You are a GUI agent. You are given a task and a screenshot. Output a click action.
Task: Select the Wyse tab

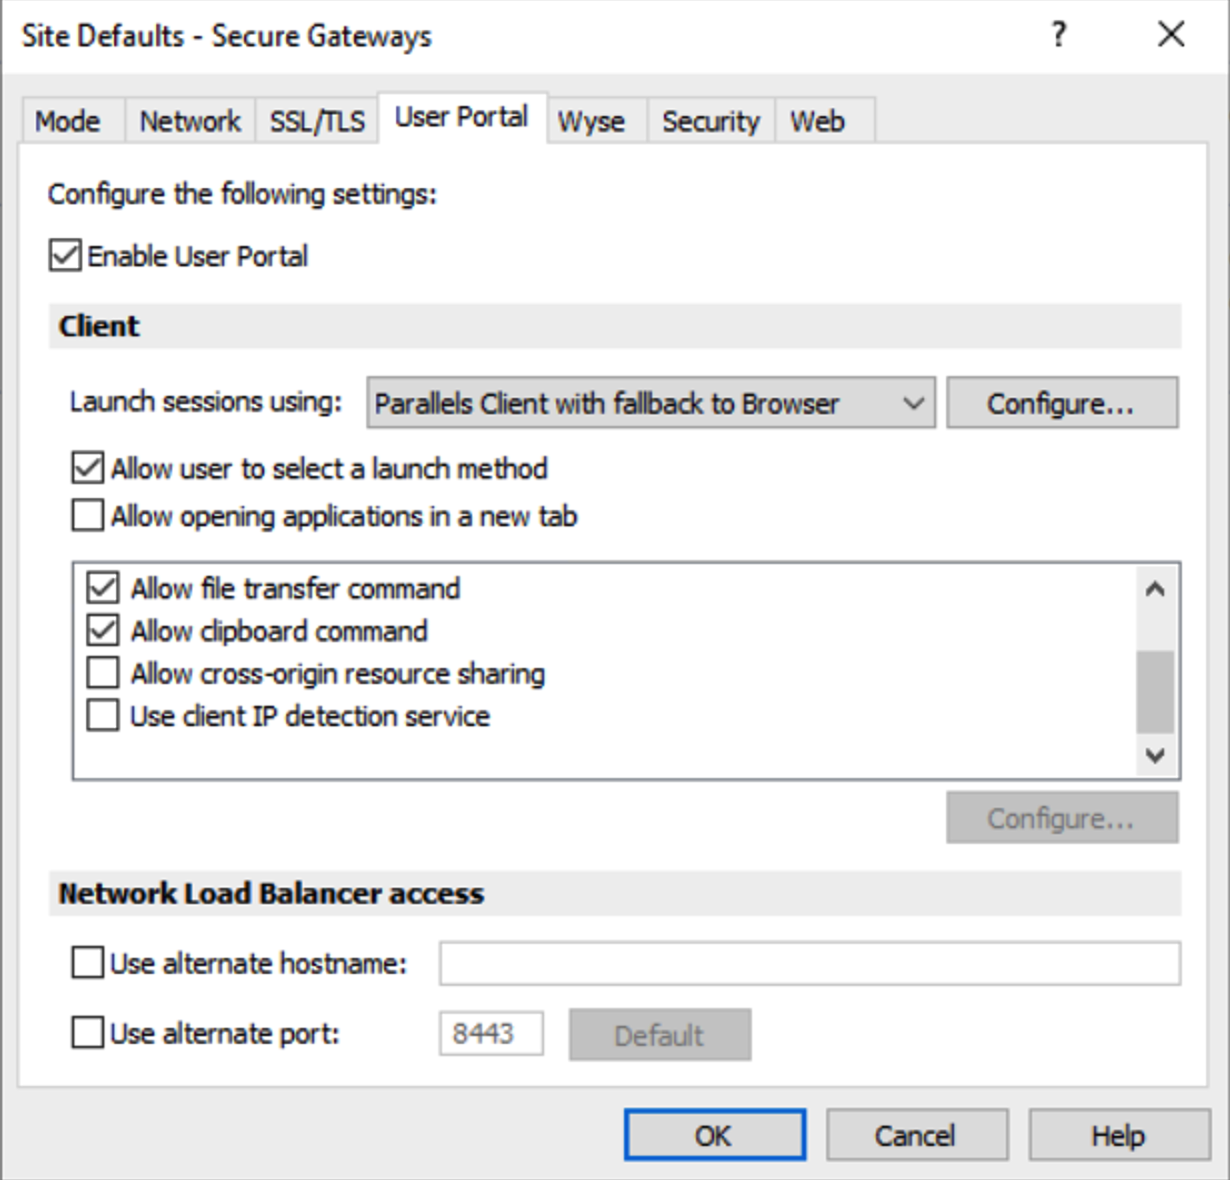(591, 121)
